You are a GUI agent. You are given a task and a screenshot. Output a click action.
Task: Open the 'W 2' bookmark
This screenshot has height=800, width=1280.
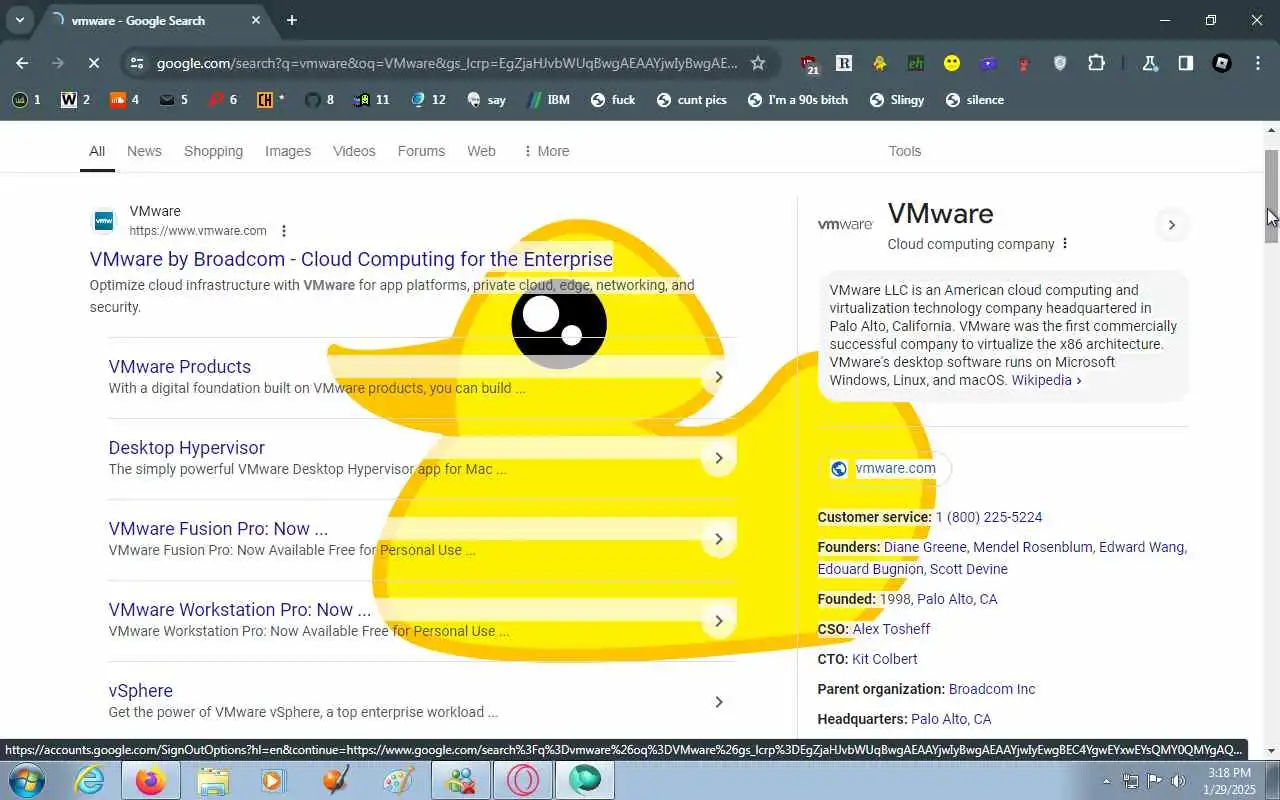pyautogui.click(x=75, y=100)
